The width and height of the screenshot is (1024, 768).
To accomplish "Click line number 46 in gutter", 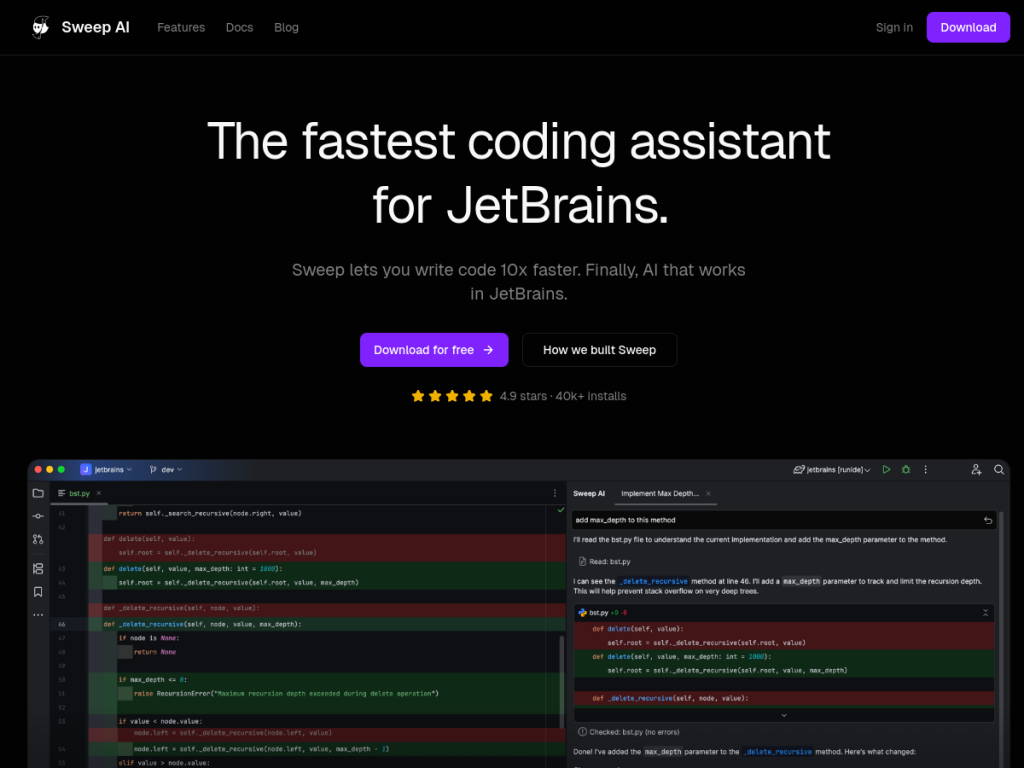I will click(x=62, y=624).
